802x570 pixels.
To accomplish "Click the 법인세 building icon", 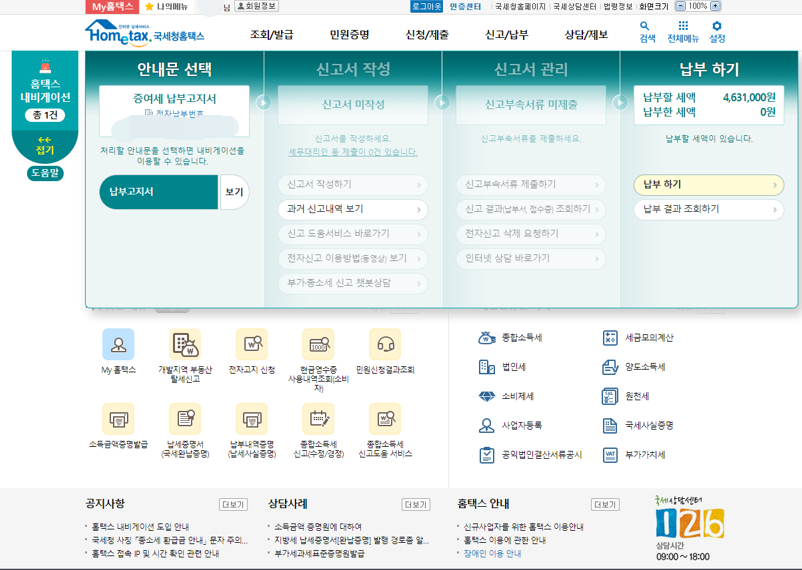I will pyautogui.click(x=486, y=367).
